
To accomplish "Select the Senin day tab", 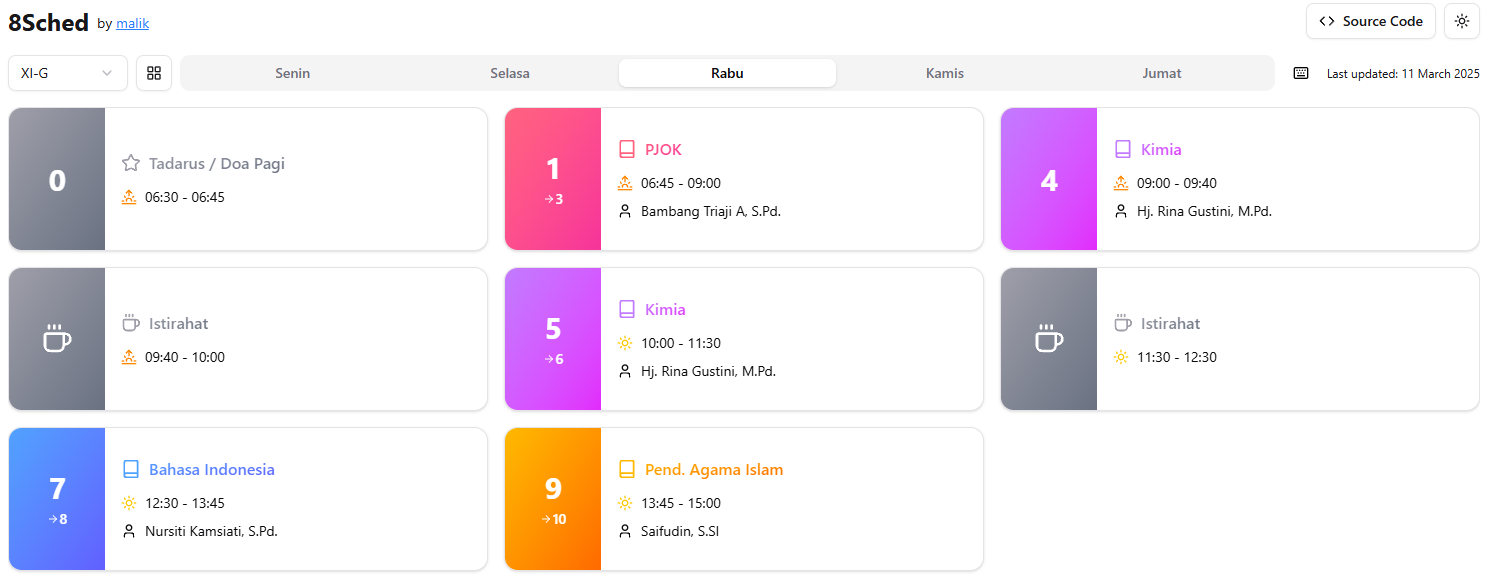I will tap(292, 72).
